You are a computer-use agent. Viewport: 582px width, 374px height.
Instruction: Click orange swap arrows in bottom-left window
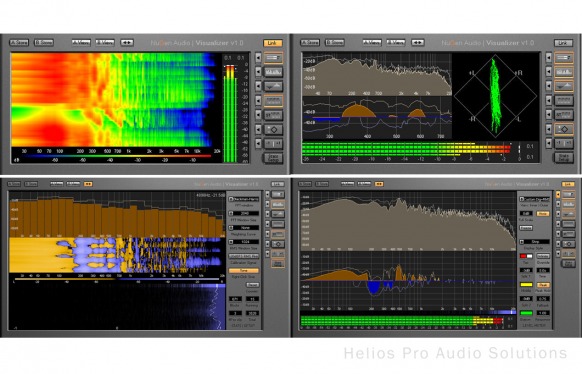pyautogui.click(x=88, y=184)
